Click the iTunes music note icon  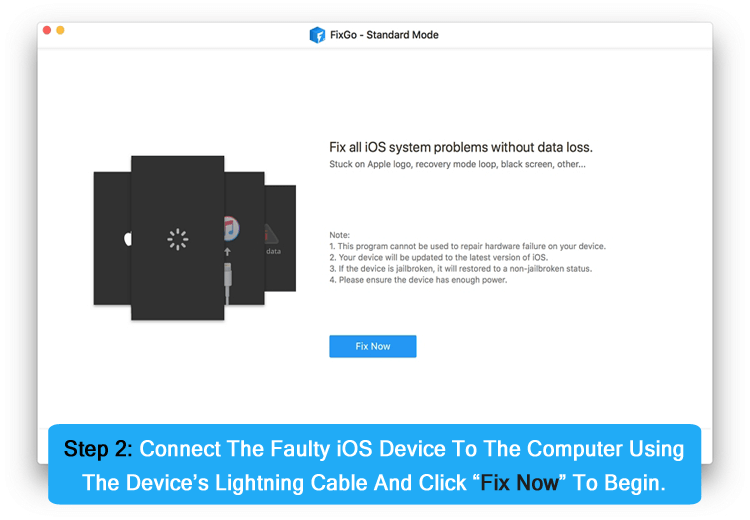coord(231,226)
